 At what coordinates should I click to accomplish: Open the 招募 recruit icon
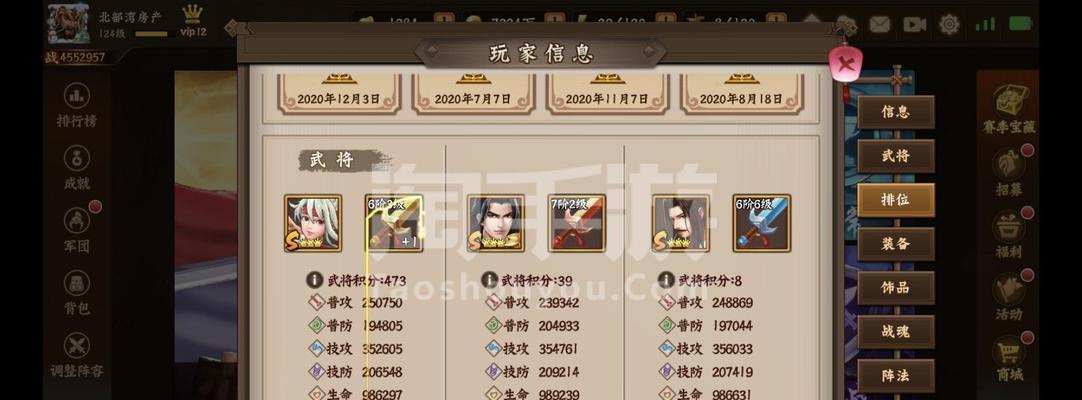(1009, 170)
